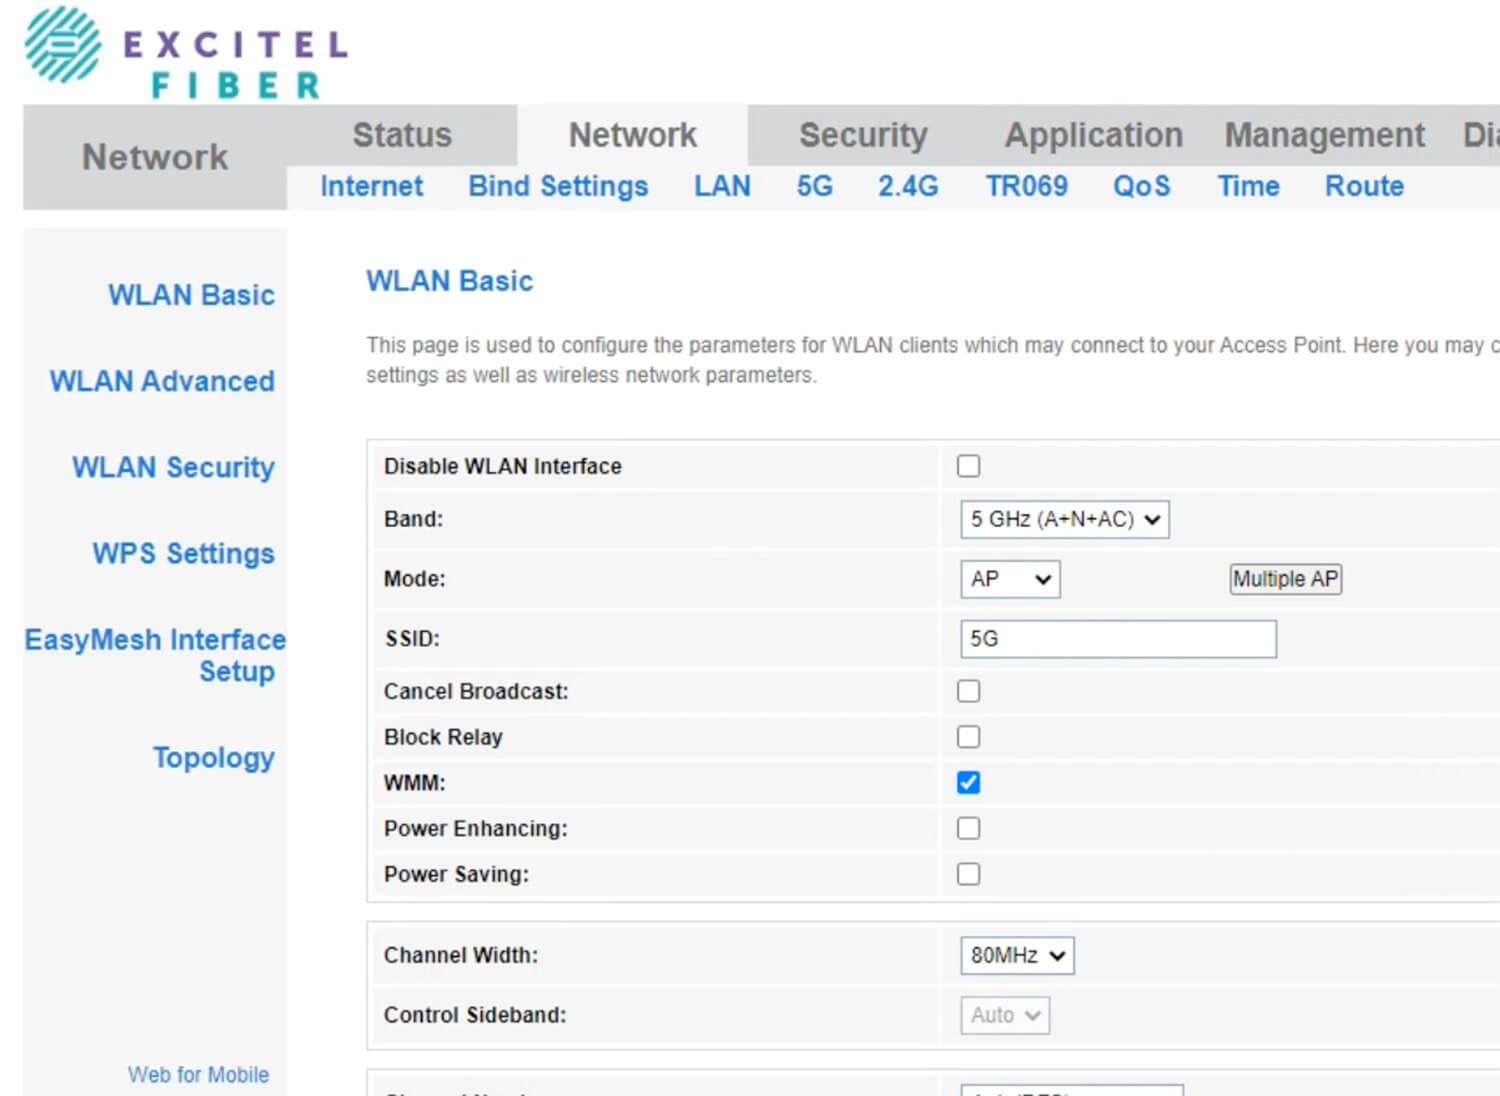Open WLAN Advanced settings in sidebar
The width and height of the screenshot is (1500, 1096).
(162, 381)
